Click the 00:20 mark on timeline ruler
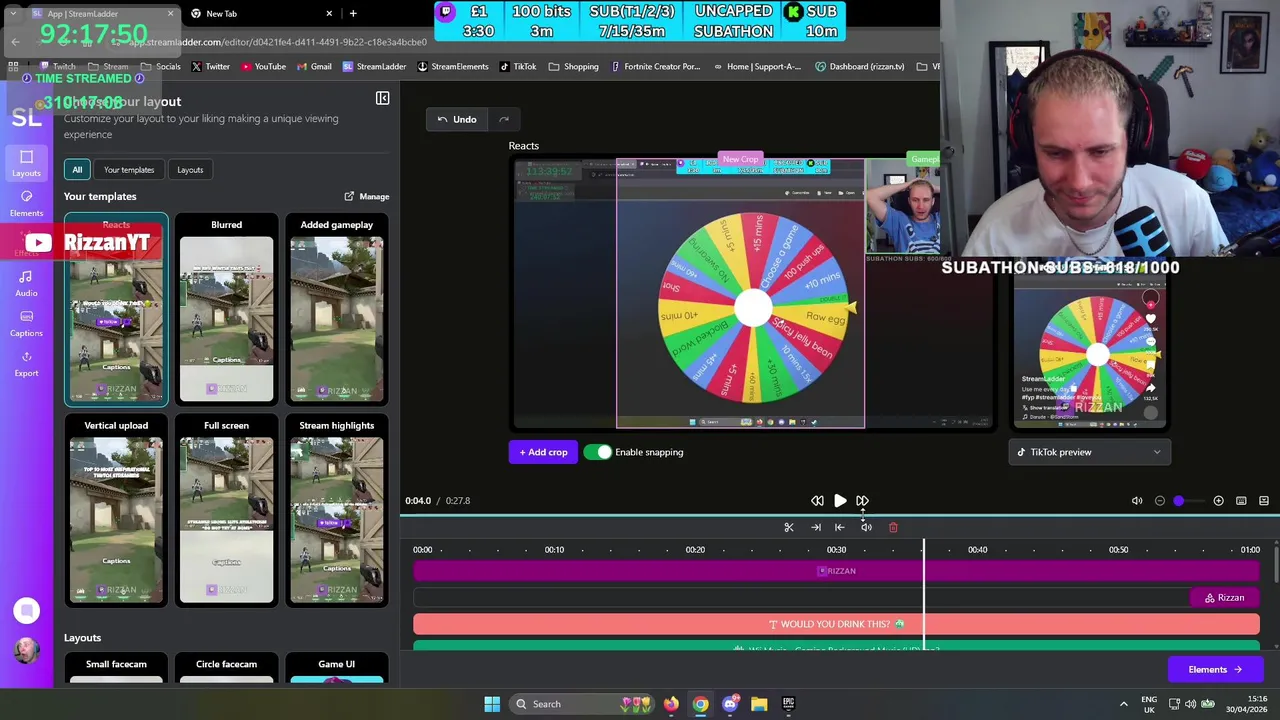This screenshot has width=1280, height=720. (695, 550)
